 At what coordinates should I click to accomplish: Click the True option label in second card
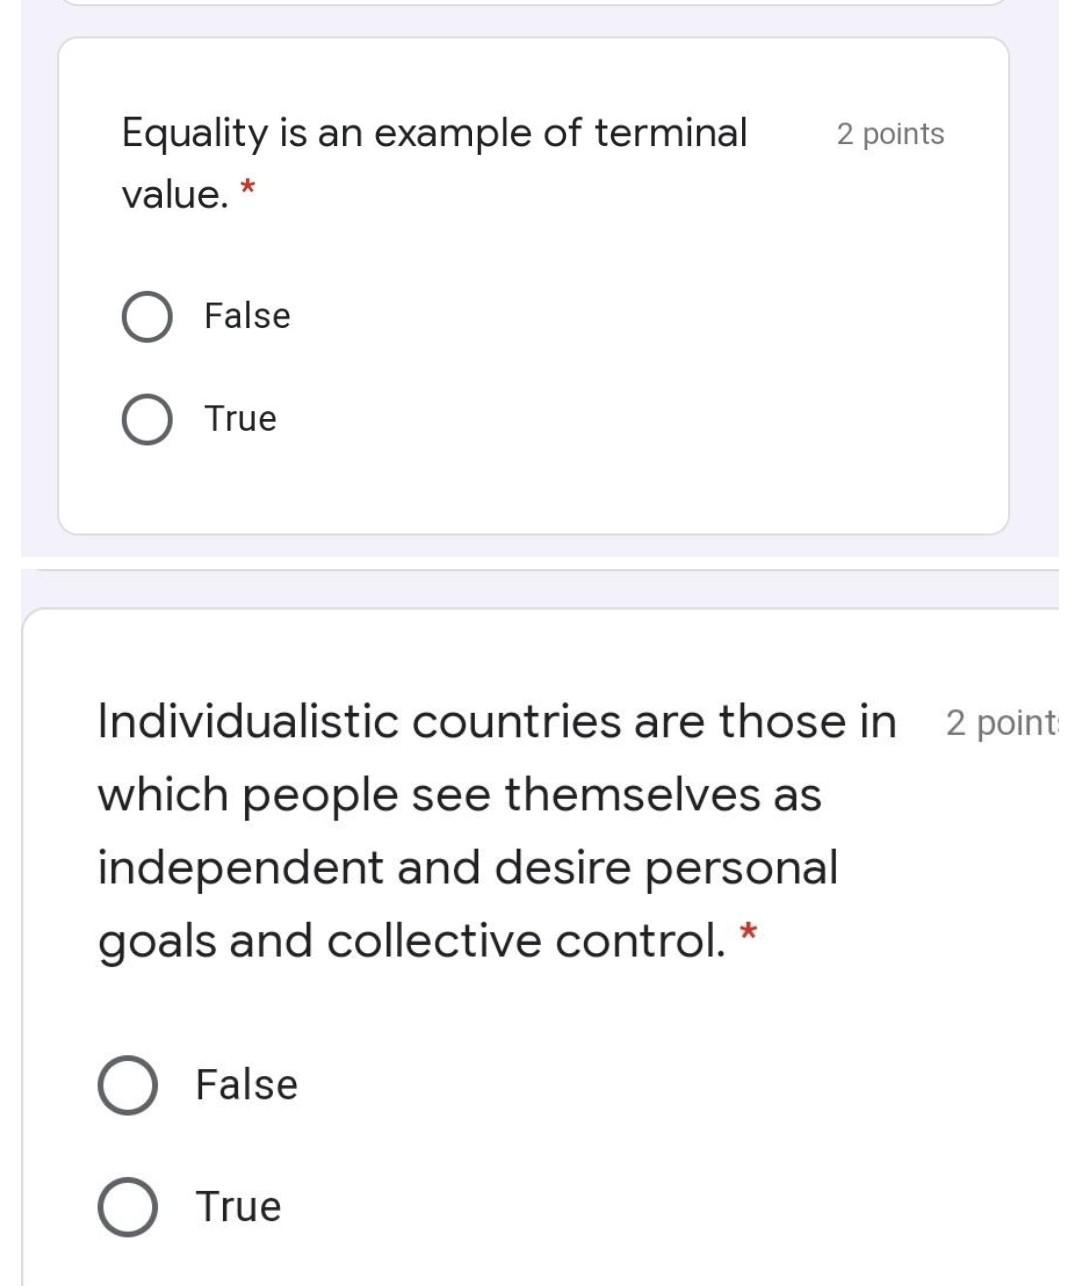pyautogui.click(x=237, y=1205)
